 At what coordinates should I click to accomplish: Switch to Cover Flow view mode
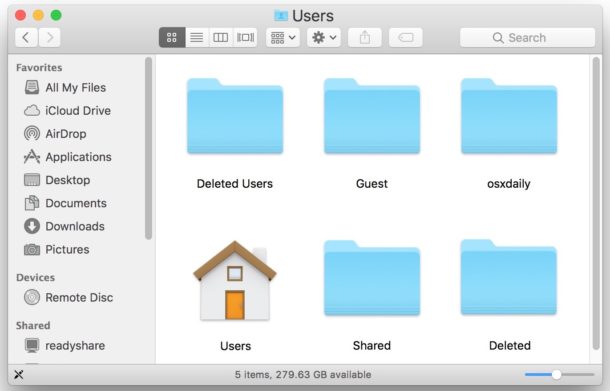pos(245,37)
